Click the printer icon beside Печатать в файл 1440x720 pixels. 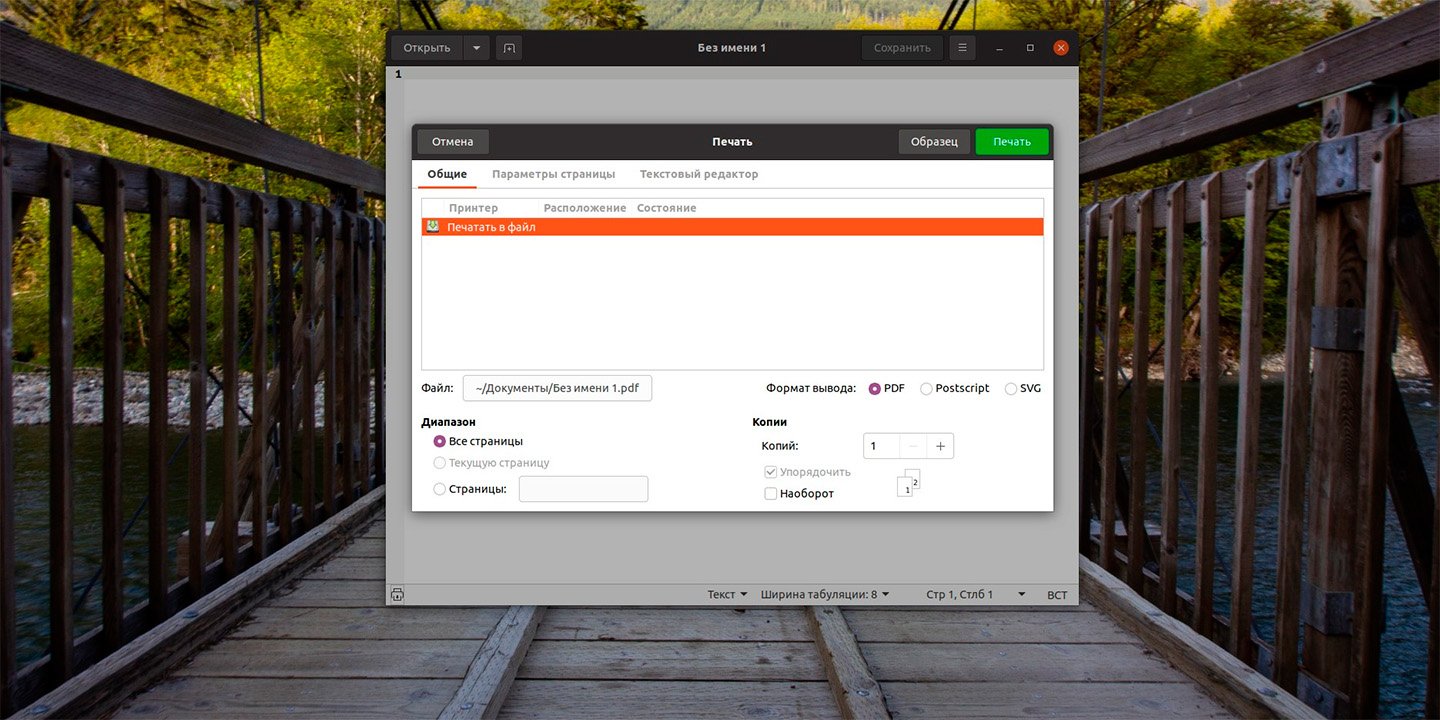point(433,227)
